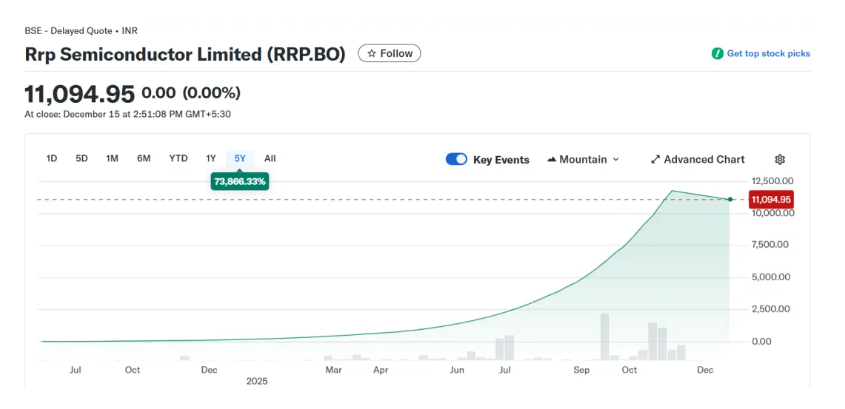Show All time range data
This screenshot has width=845, height=409.
click(270, 158)
